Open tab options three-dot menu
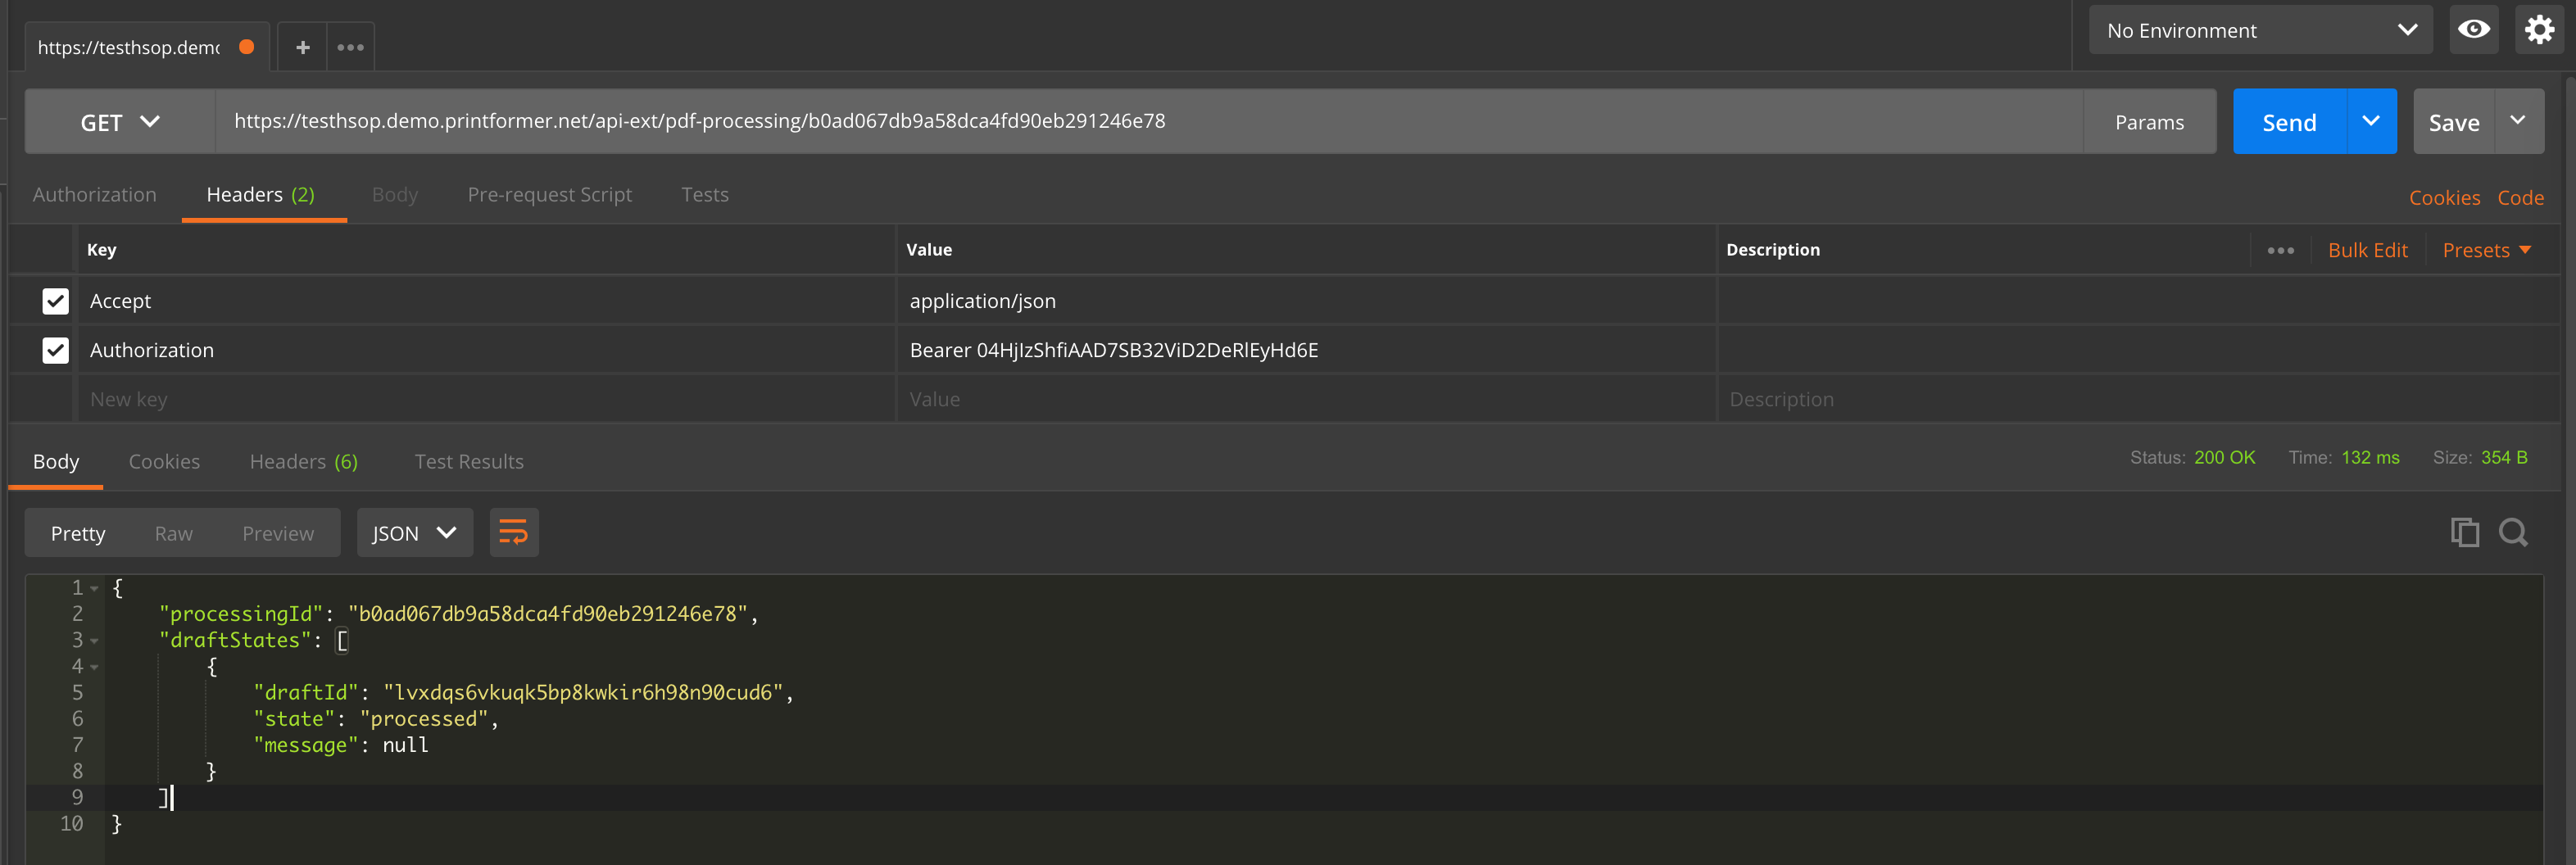Viewport: 2576px width, 865px height. point(350,47)
